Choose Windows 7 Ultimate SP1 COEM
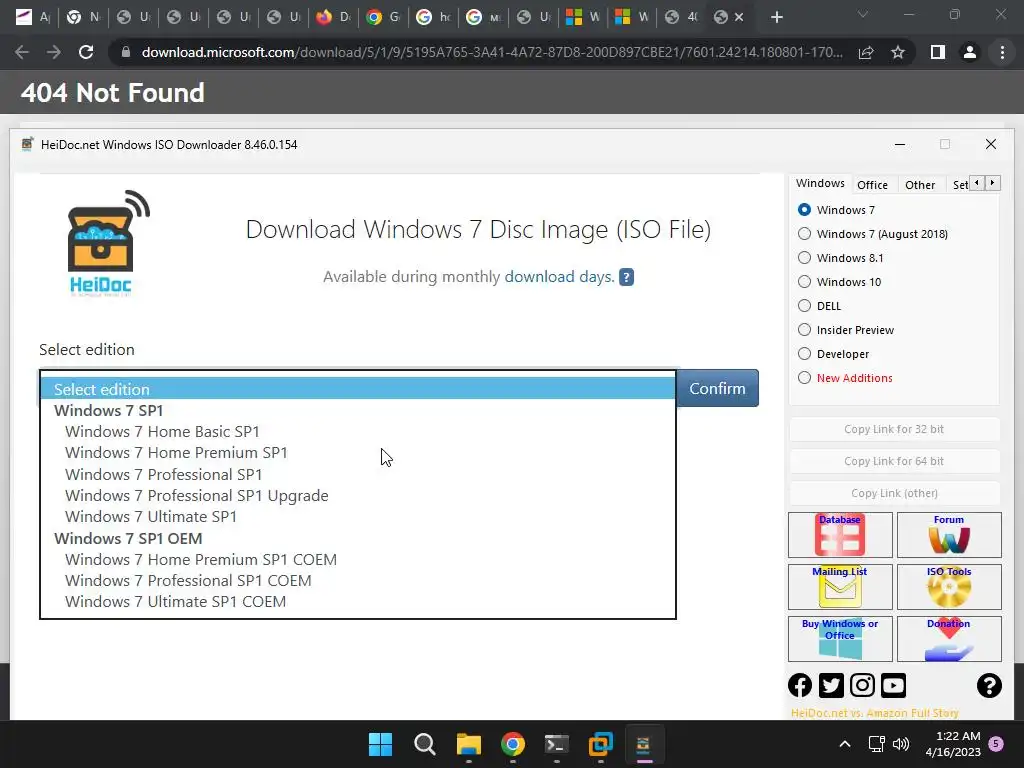Viewport: 1024px width, 768px height. (358, 601)
